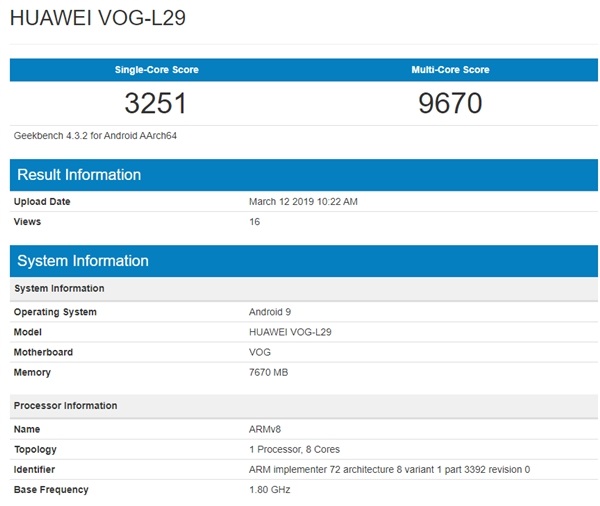Select the Single-Core Score header

coord(156,70)
